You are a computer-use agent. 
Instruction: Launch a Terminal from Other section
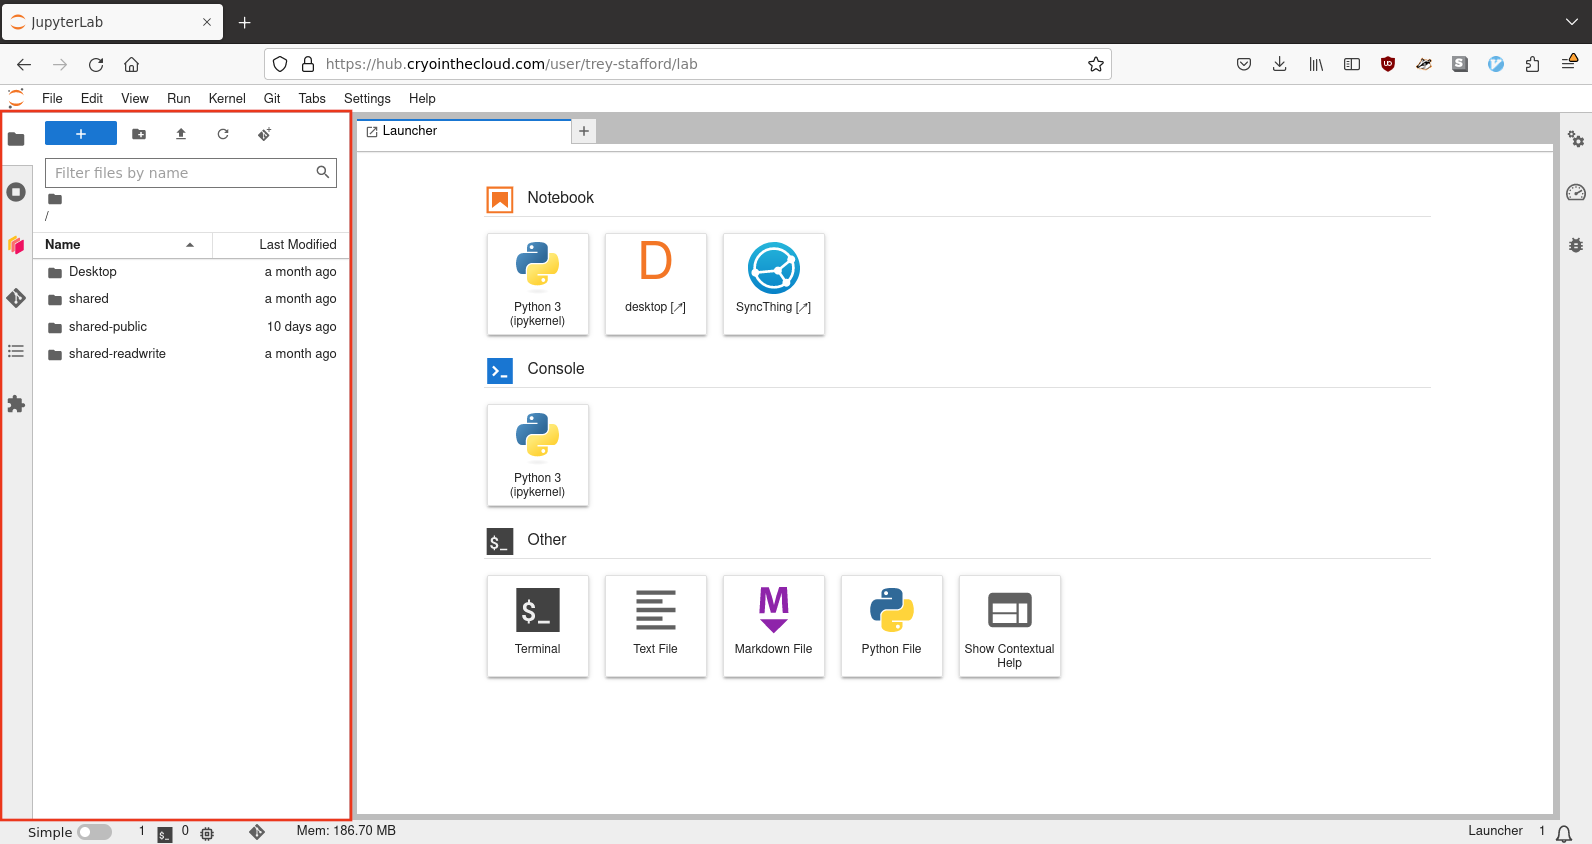tap(538, 626)
